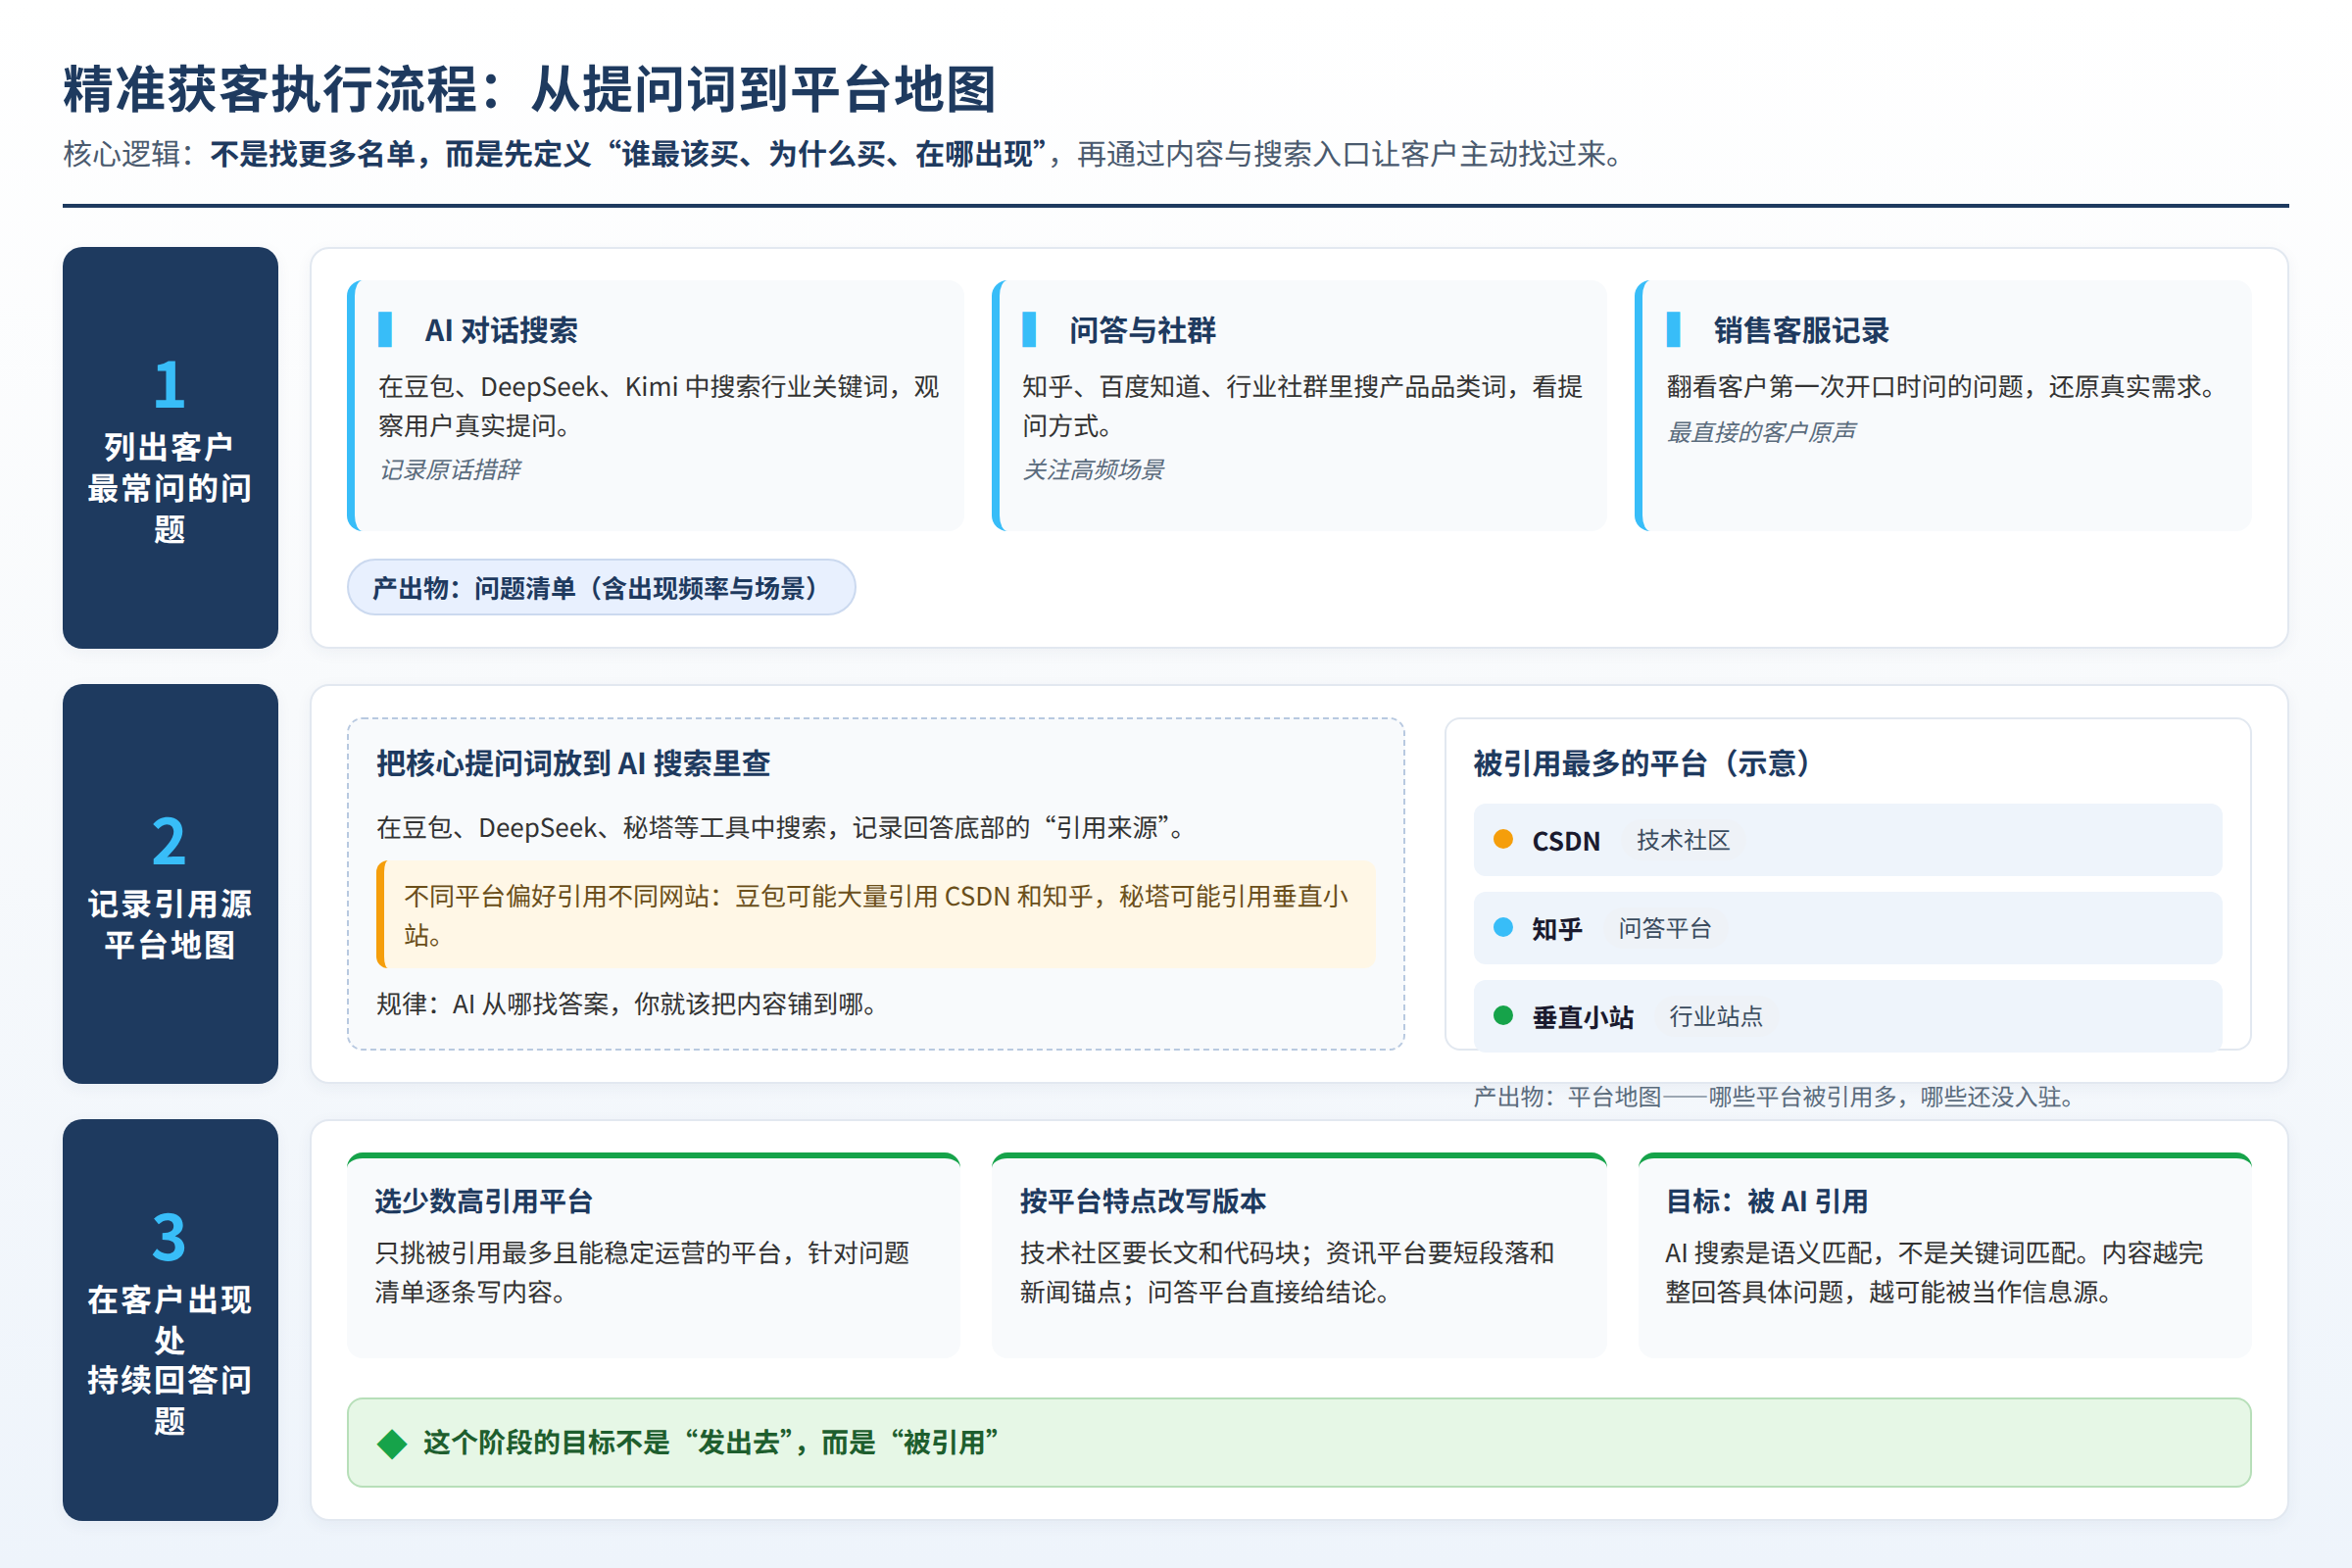Click the green banner 这个阶段的目标不是“发出去”
This screenshot has width=2352, height=1568.
tap(1299, 1442)
